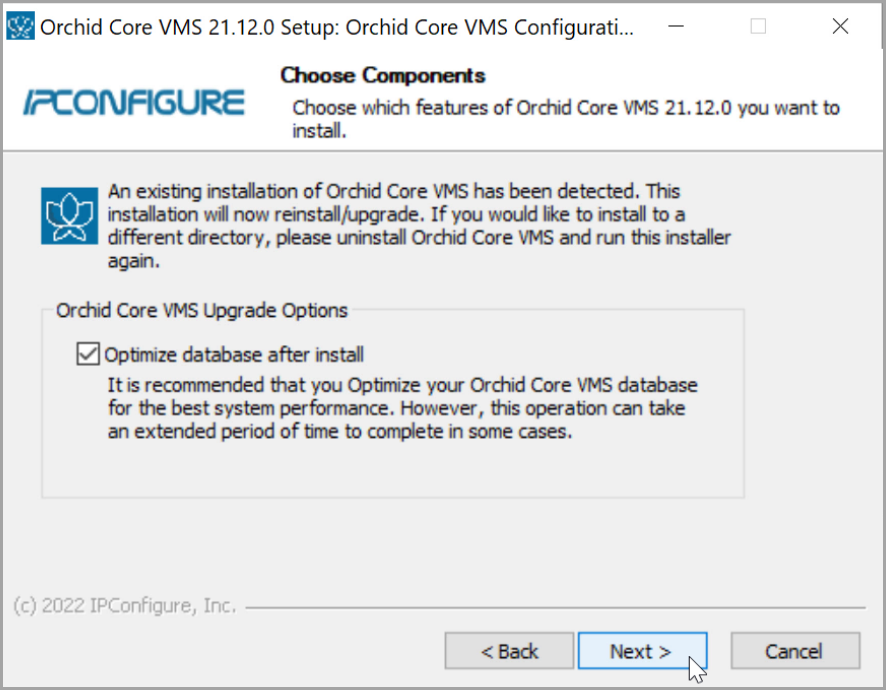Click the greyed-out maximize button
The width and height of the screenshot is (886, 690).
pos(759,27)
